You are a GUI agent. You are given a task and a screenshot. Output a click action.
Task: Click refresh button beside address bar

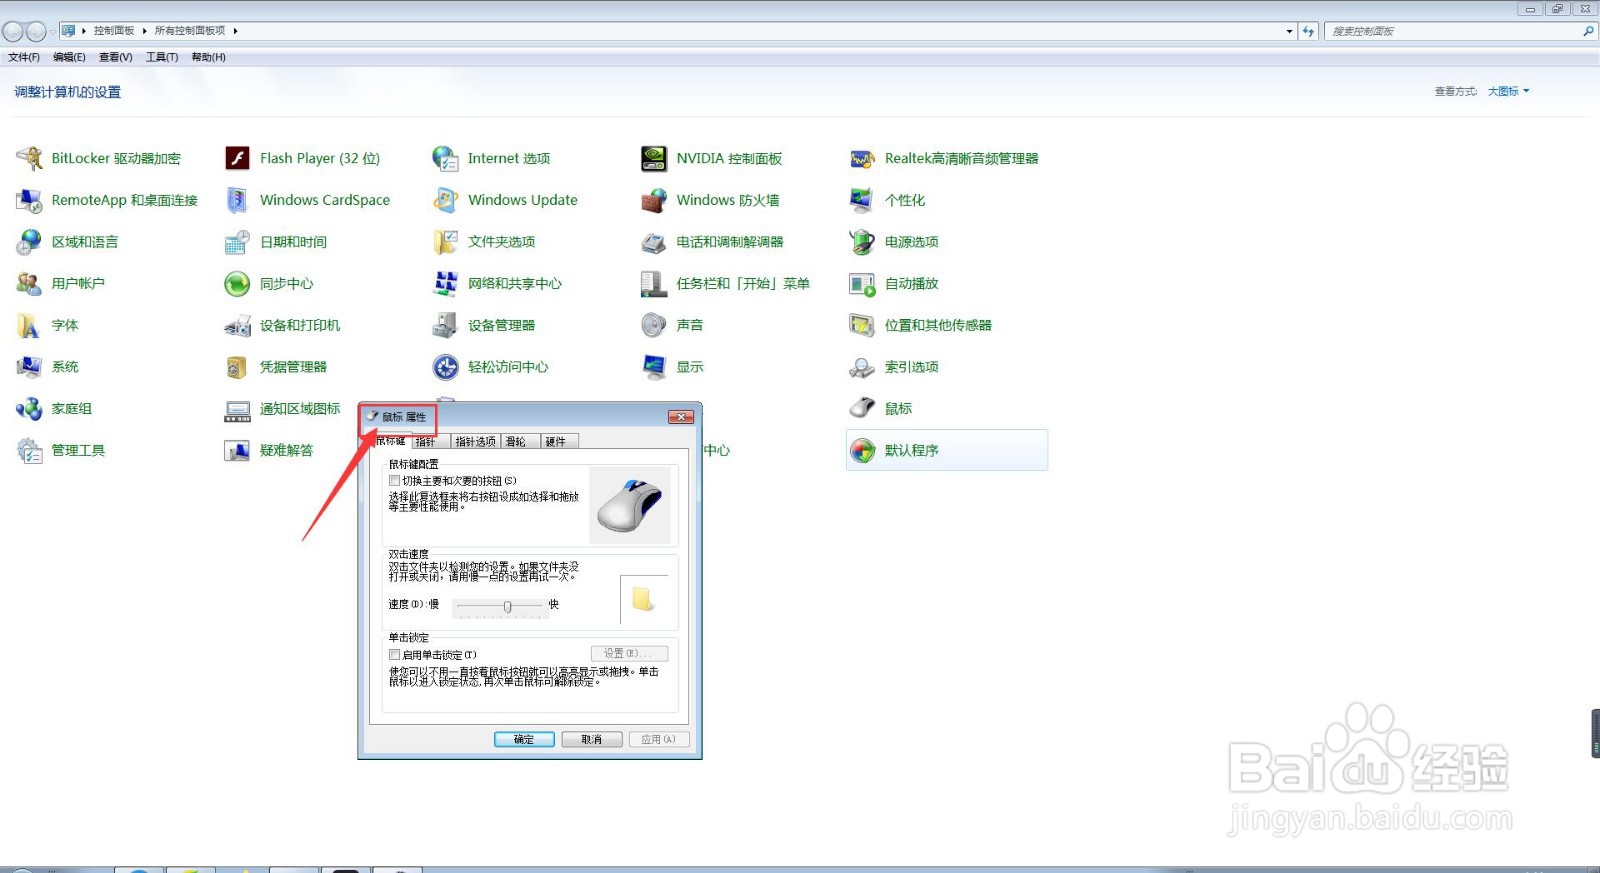[1308, 31]
